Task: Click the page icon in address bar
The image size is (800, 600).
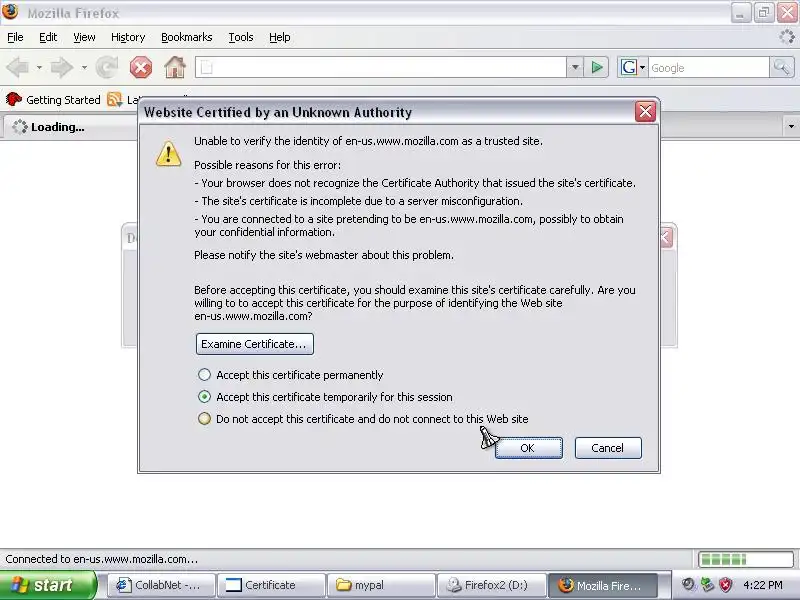Action: click(207, 67)
